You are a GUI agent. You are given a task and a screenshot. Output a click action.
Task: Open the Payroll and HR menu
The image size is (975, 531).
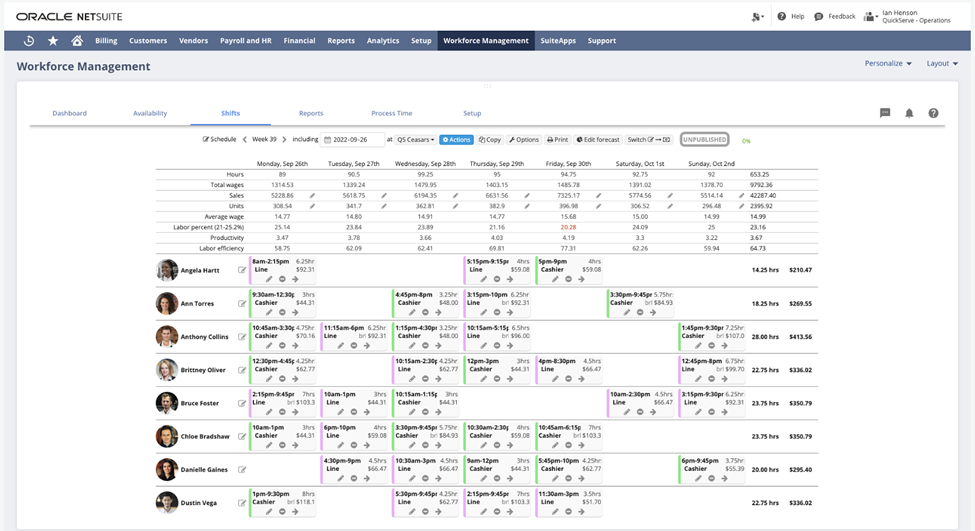click(245, 41)
